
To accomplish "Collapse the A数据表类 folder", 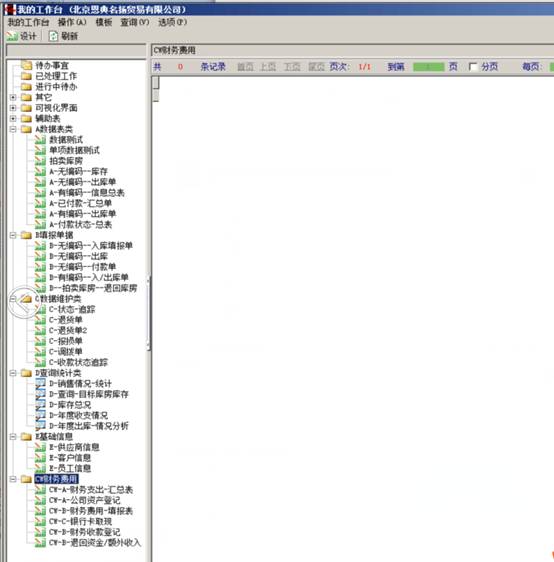I will pos(13,129).
